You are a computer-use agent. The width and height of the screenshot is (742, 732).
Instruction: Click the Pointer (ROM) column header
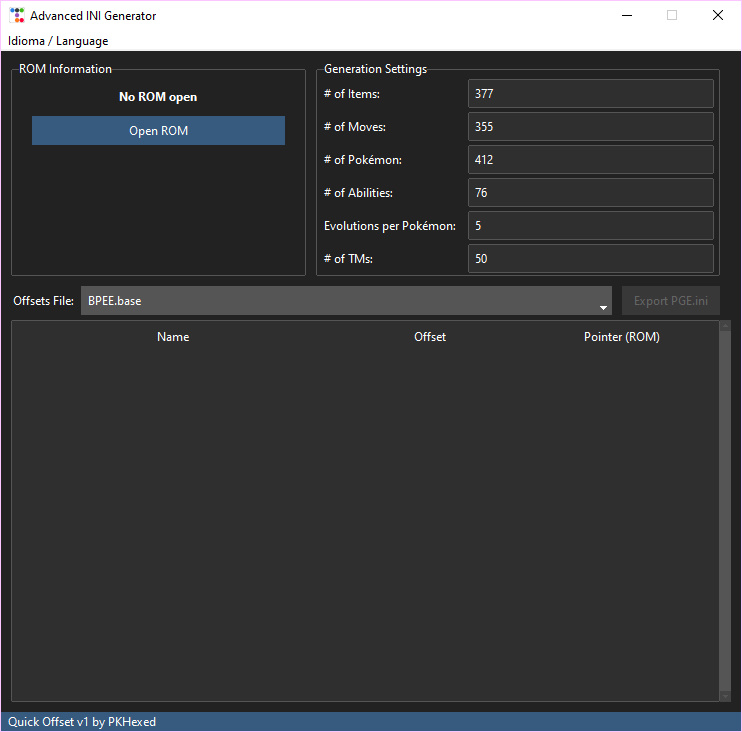[x=621, y=337]
